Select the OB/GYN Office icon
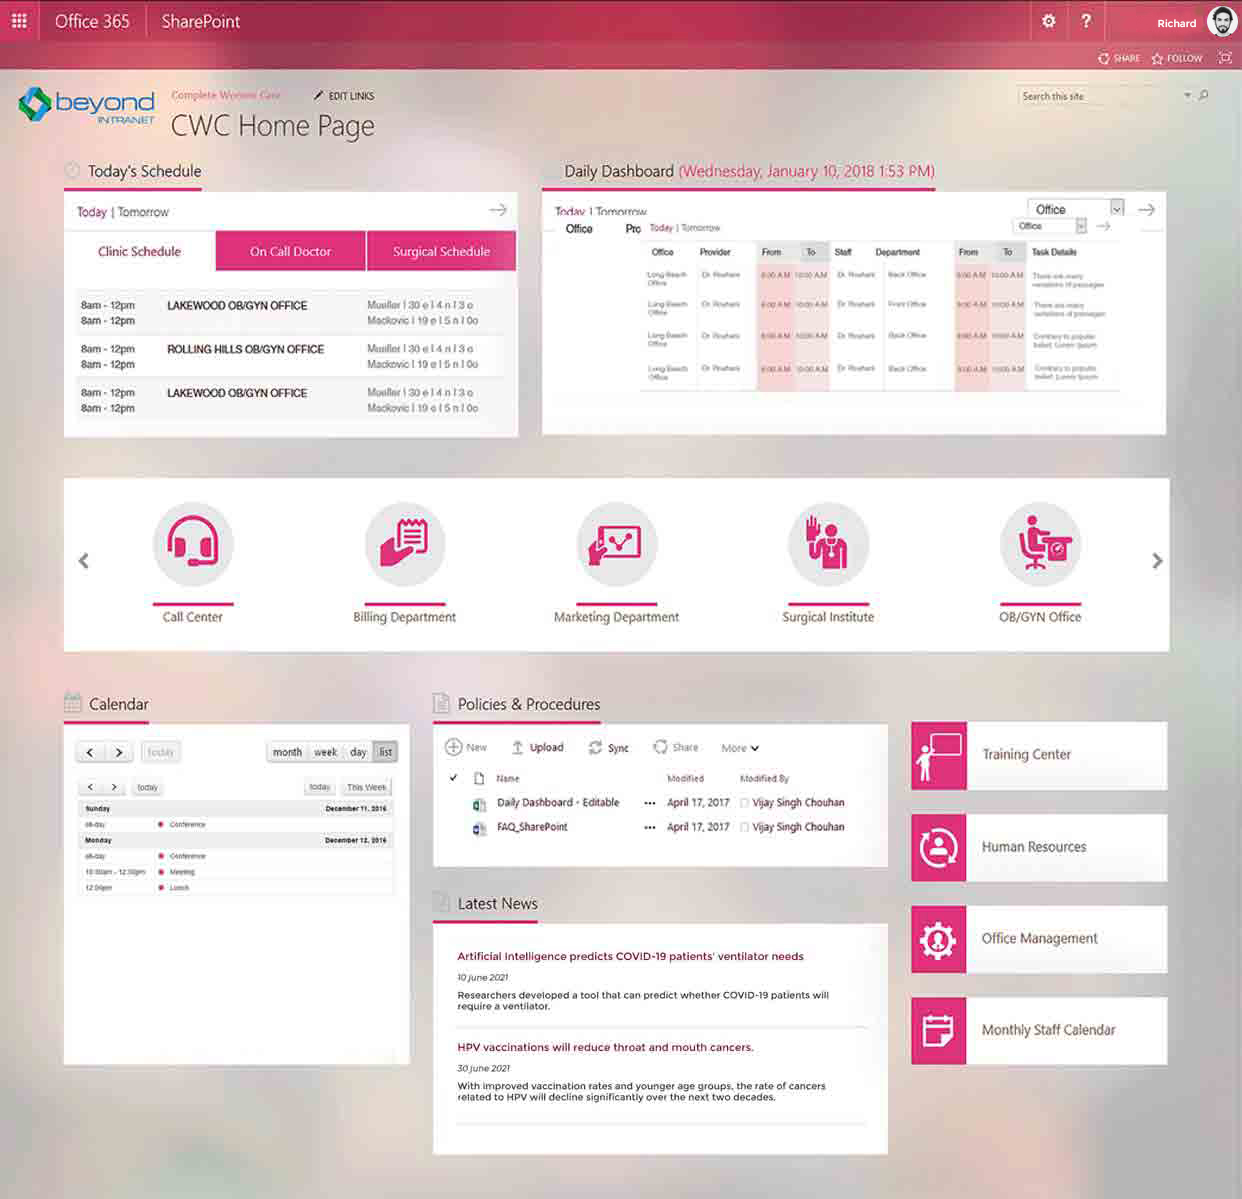 1040,544
